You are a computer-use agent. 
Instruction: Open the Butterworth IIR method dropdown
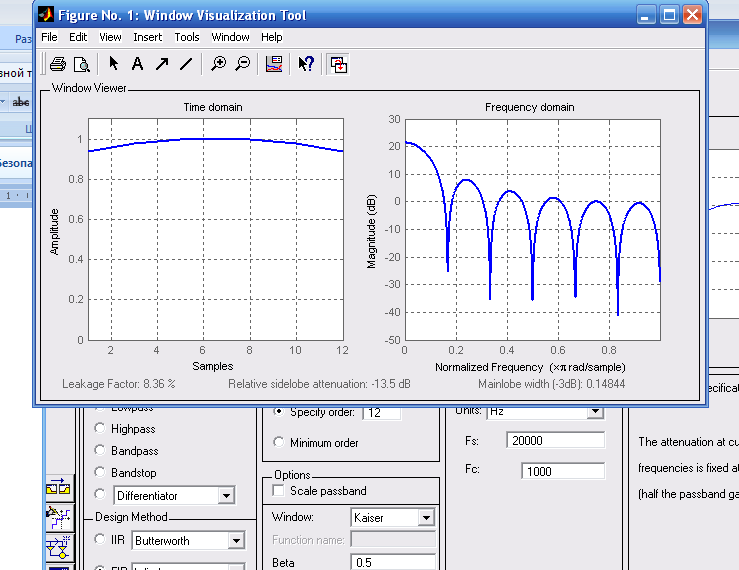236,541
